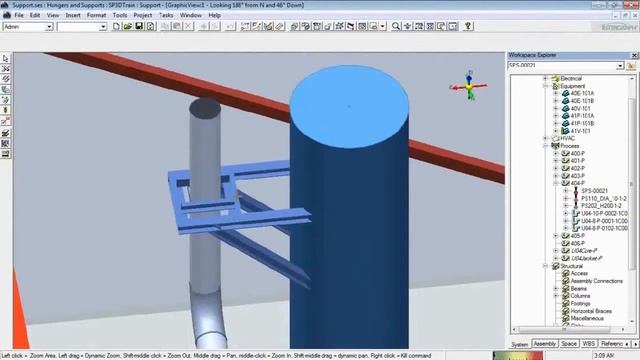Image resolution: width=640 pixels, height=360 pixels.
Task: Switch to the WBS tab
Action: pos(588,344)
